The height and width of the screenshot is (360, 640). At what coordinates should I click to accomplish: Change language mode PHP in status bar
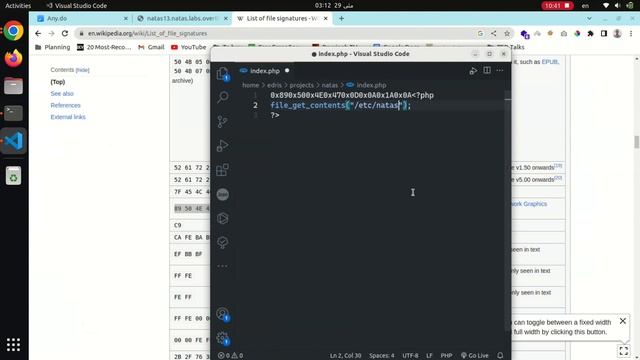coord(446,356)
